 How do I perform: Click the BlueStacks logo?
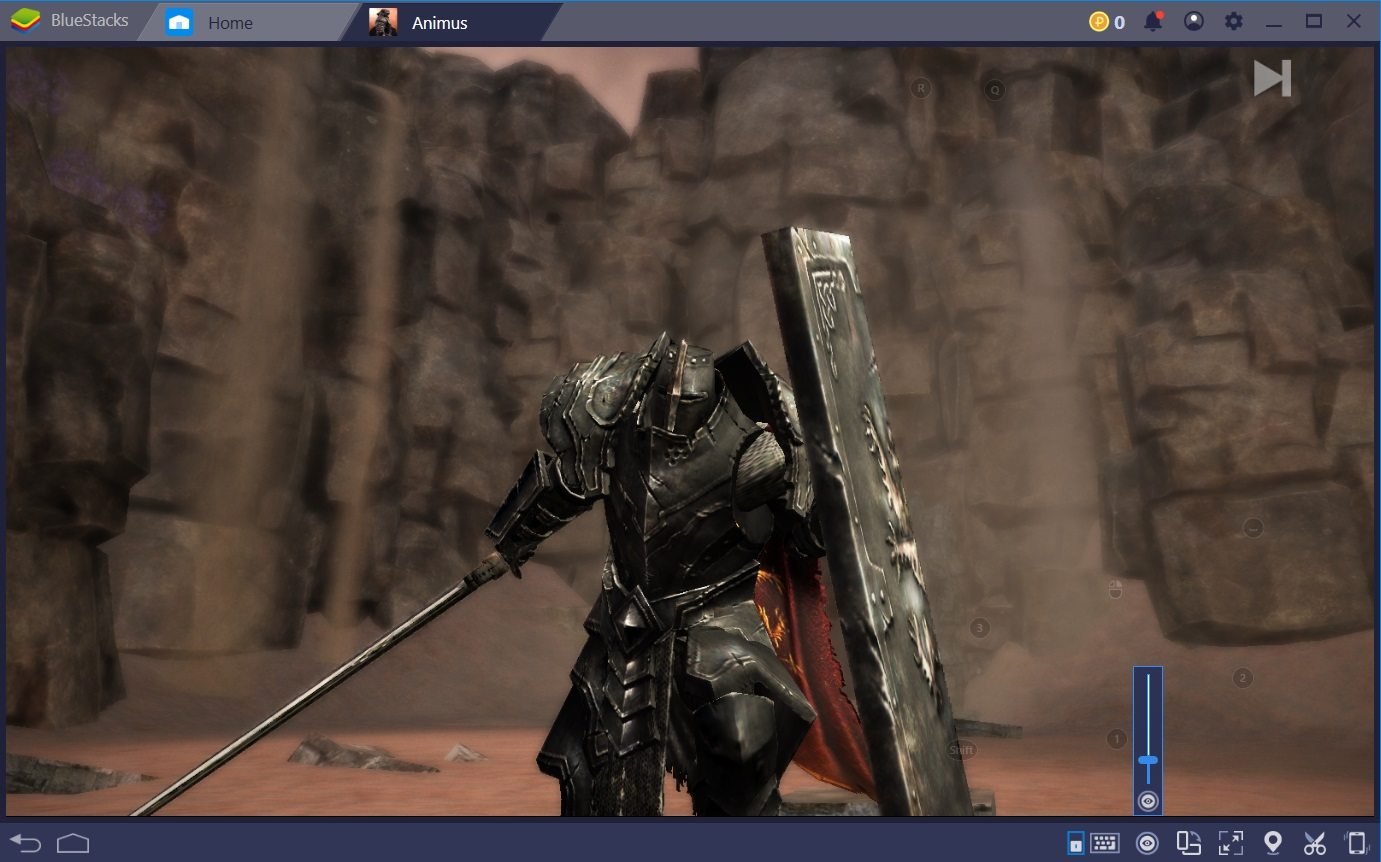click(26, 21)
